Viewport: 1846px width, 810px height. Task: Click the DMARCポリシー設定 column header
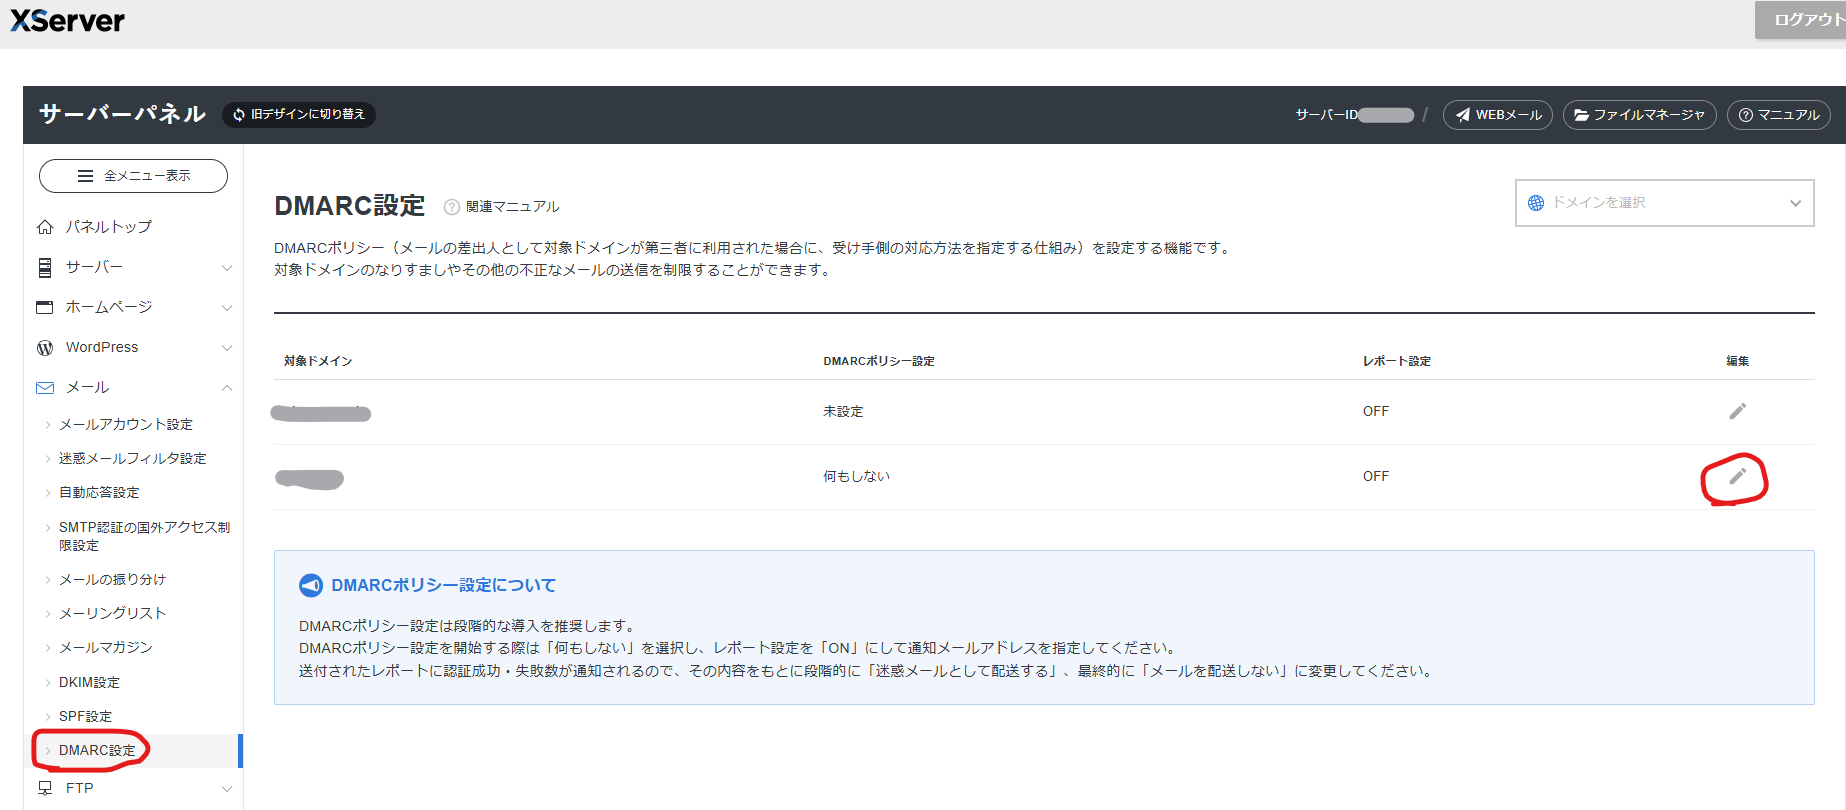pos(879,361)
